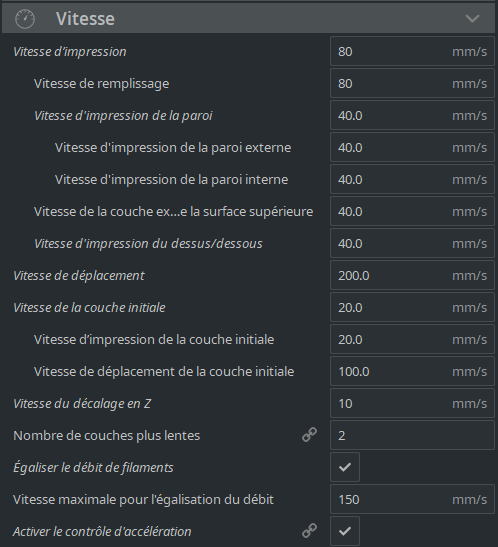Select Vitesse maximale pour l'égalisation du débit field
The image size is (498, 547).
click(412, 499)
